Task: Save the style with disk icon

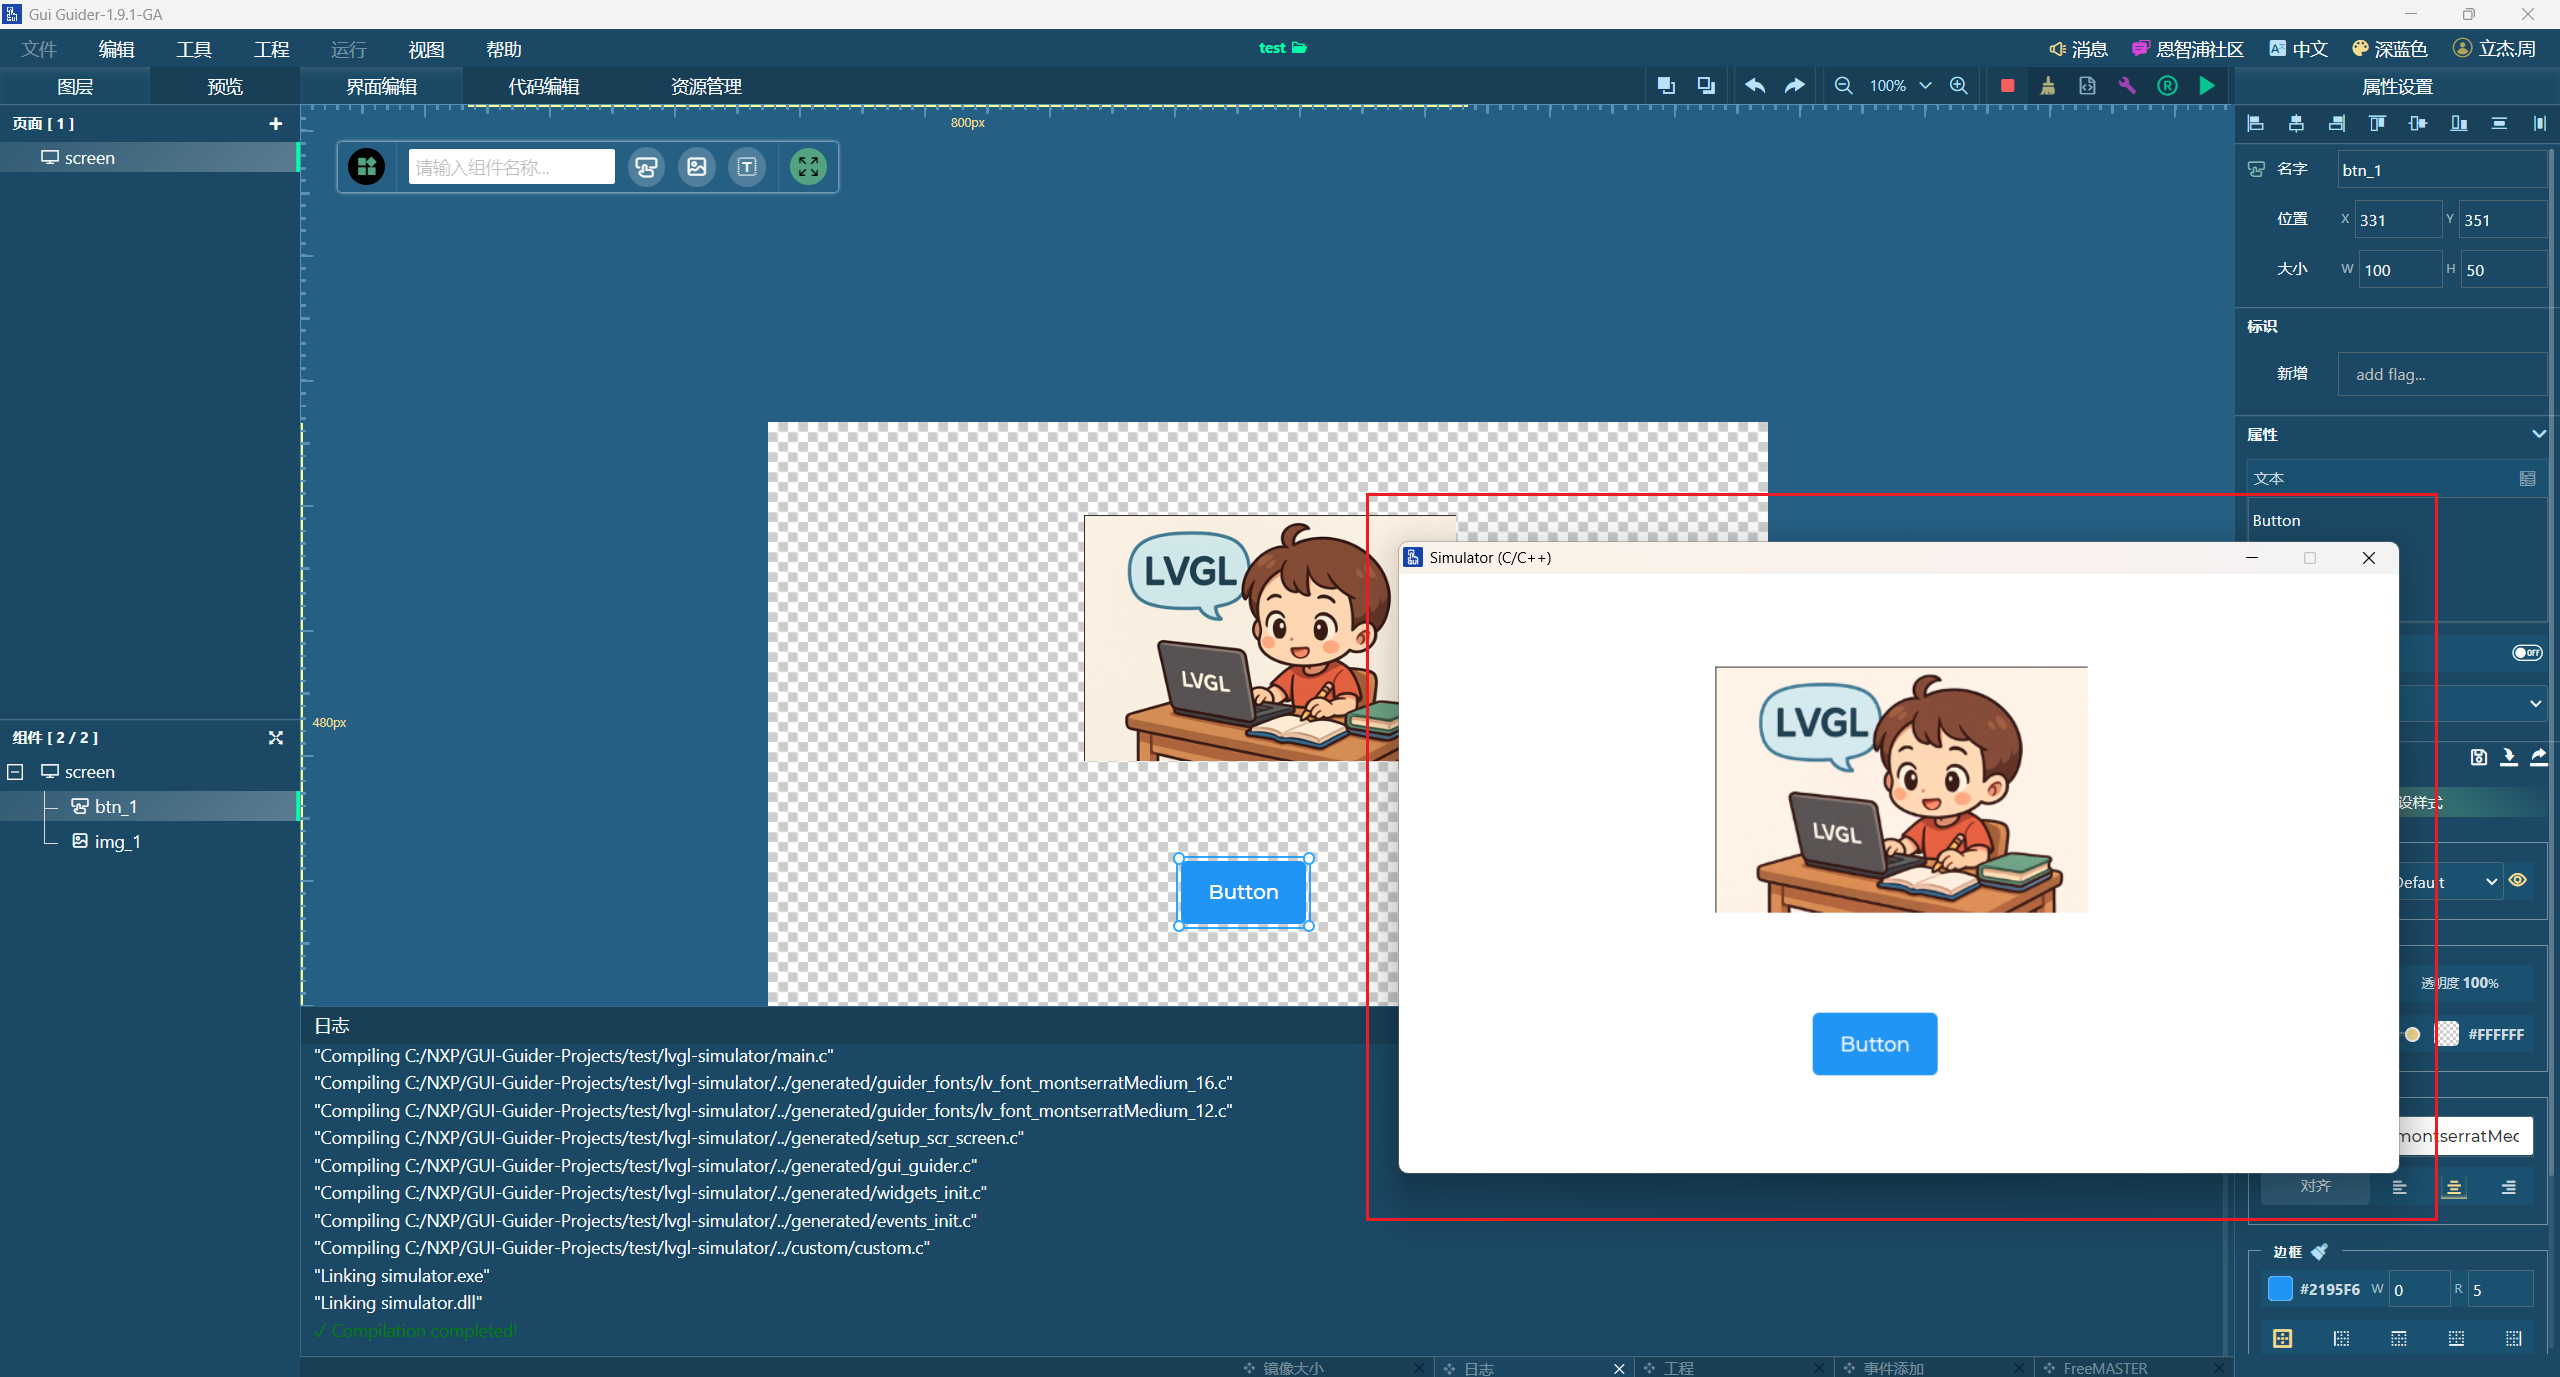Action: (2479, 758)
